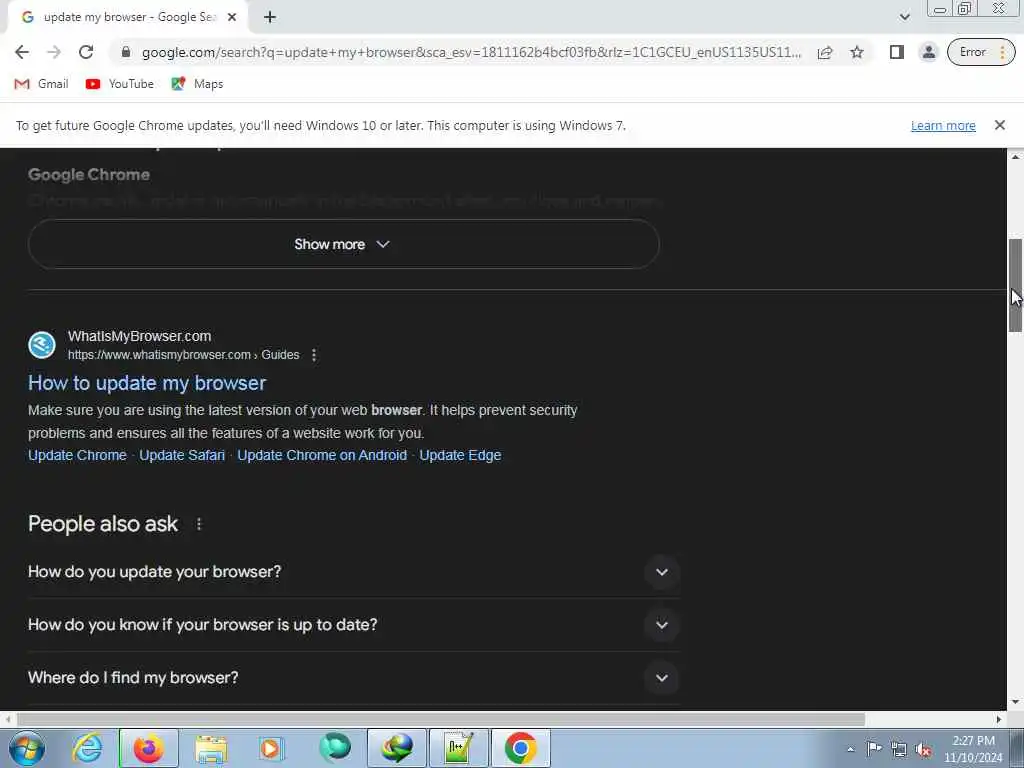Viewport: 1024px width, 768px height.
Task: Open the Update Chrome sitelink
Action: 77,455
